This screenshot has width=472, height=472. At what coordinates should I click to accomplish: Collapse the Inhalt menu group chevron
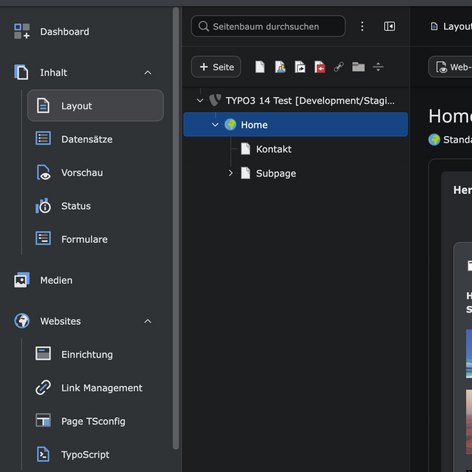148,72
